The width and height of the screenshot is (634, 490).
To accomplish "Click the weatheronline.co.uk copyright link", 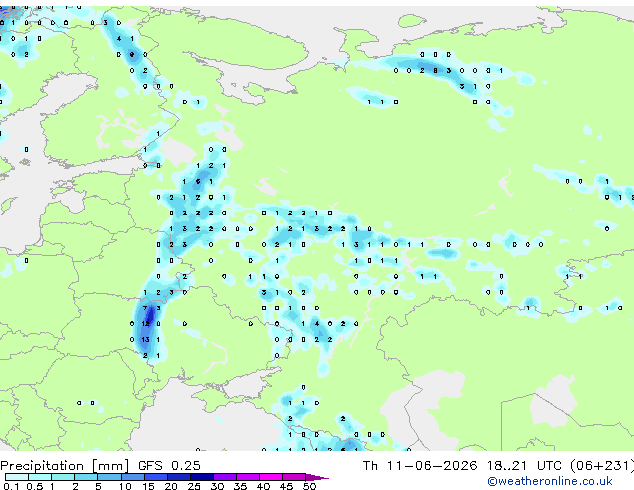I will (x=550, y=481).
